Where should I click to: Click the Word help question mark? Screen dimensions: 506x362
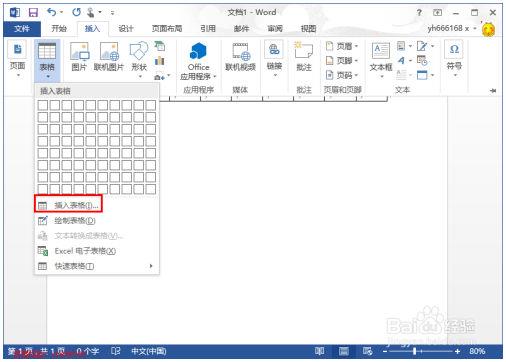[x=419, y=13]
